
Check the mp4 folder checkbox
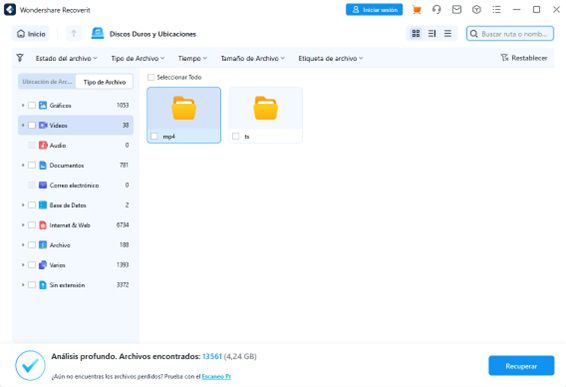(154, 136)
